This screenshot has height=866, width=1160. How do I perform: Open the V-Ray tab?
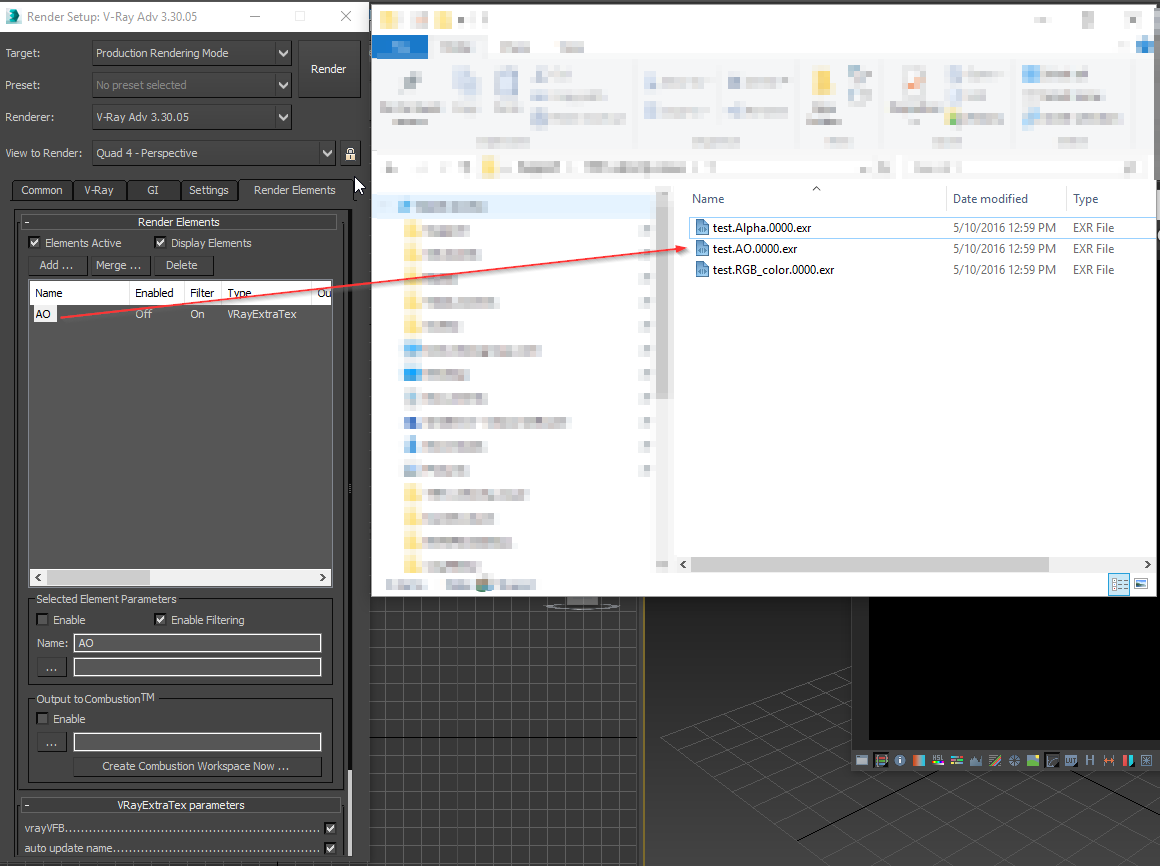pyautogui.click(x=99, y=190)
